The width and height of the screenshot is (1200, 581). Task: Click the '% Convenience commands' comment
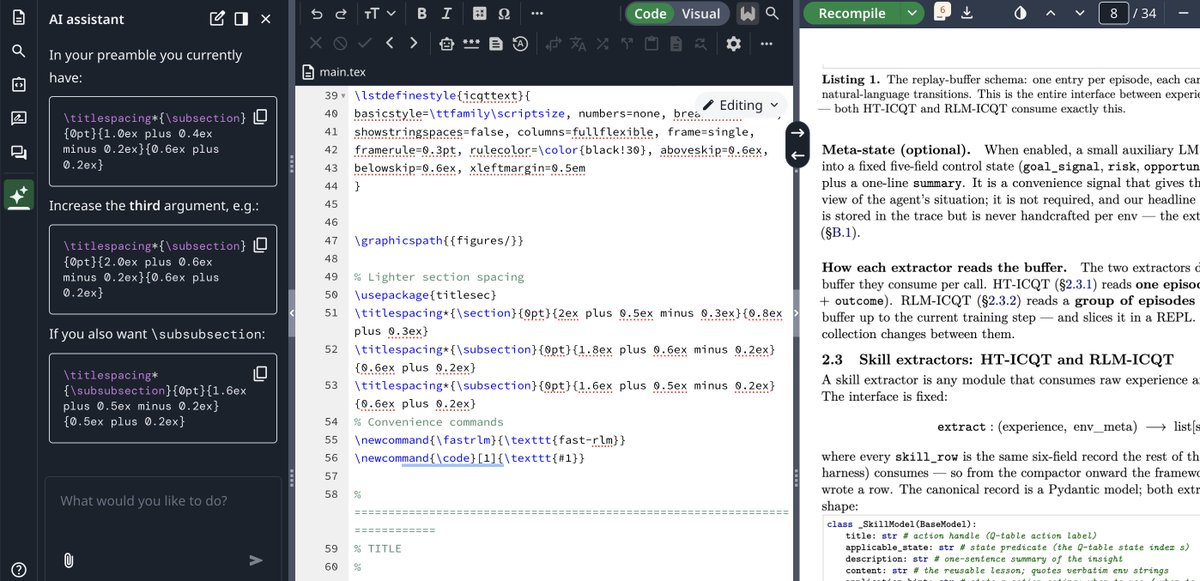[x=429, y=422]
